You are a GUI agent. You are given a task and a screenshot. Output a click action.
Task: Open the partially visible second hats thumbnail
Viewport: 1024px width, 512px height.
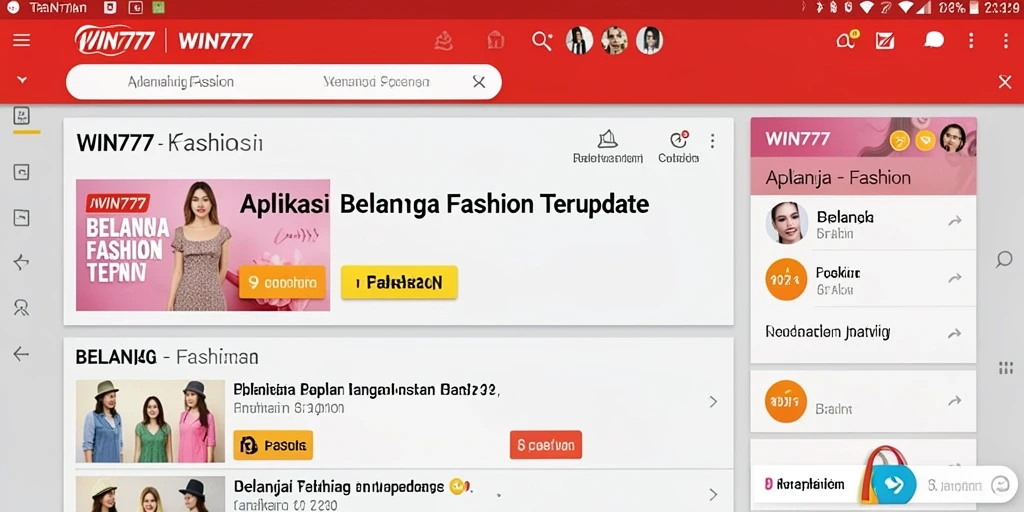(150, 494)
